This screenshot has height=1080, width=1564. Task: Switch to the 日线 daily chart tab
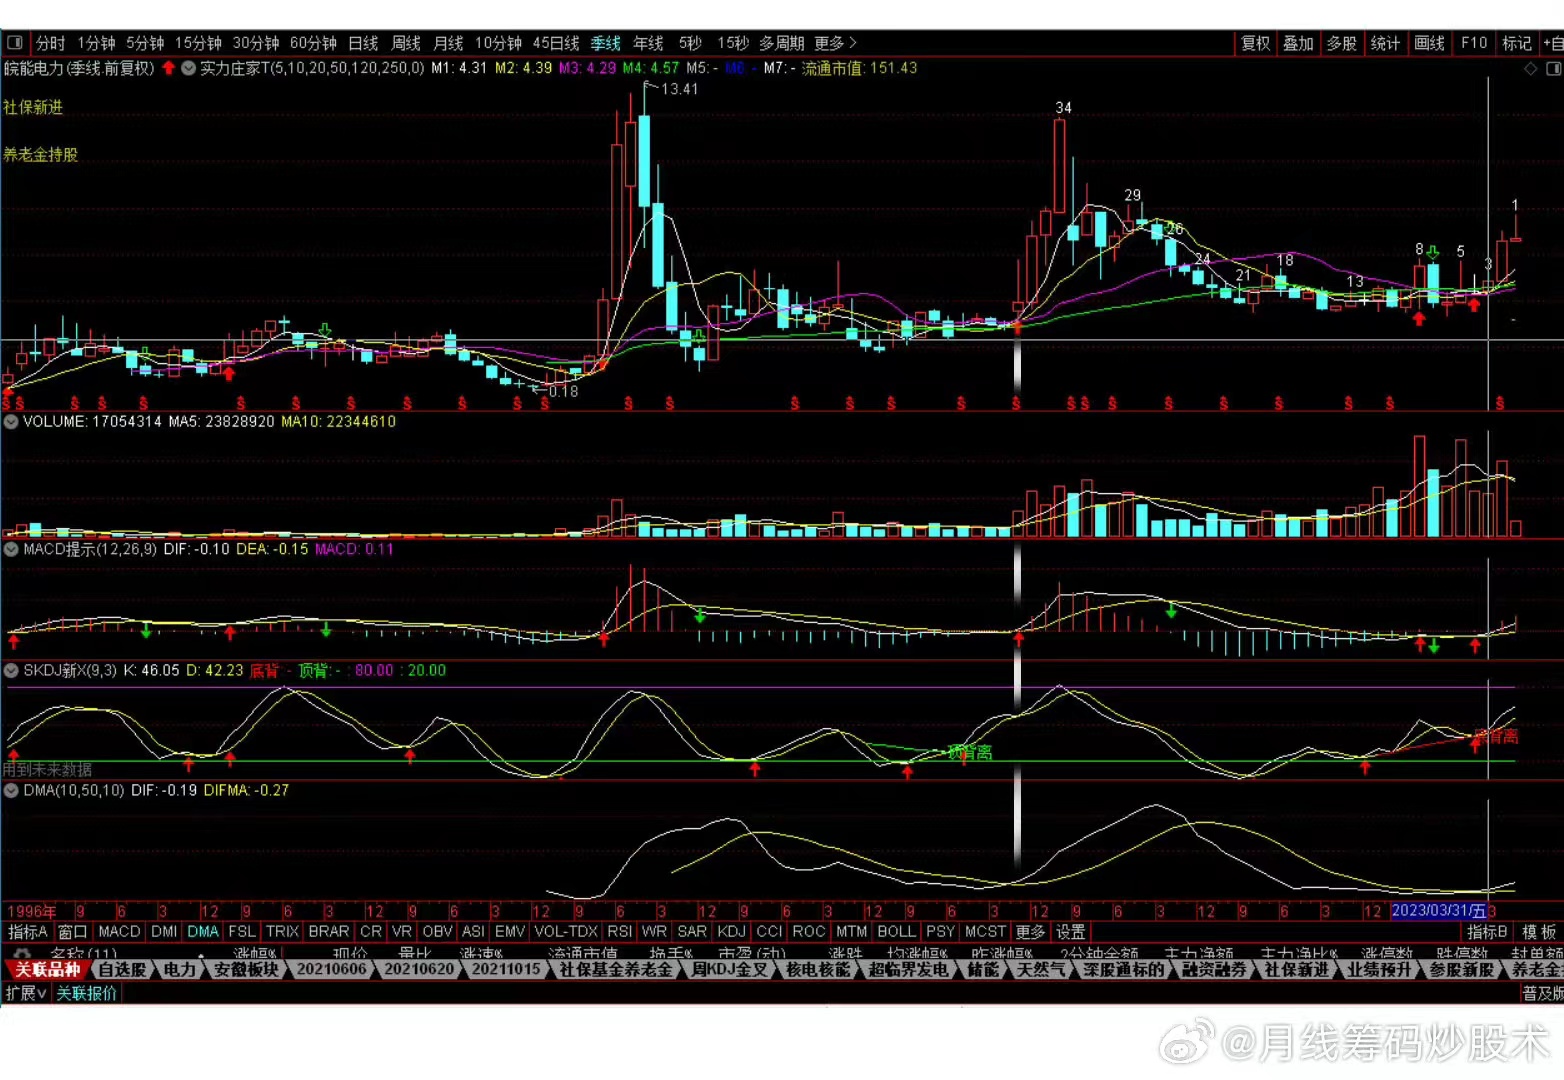click(363, 43)
